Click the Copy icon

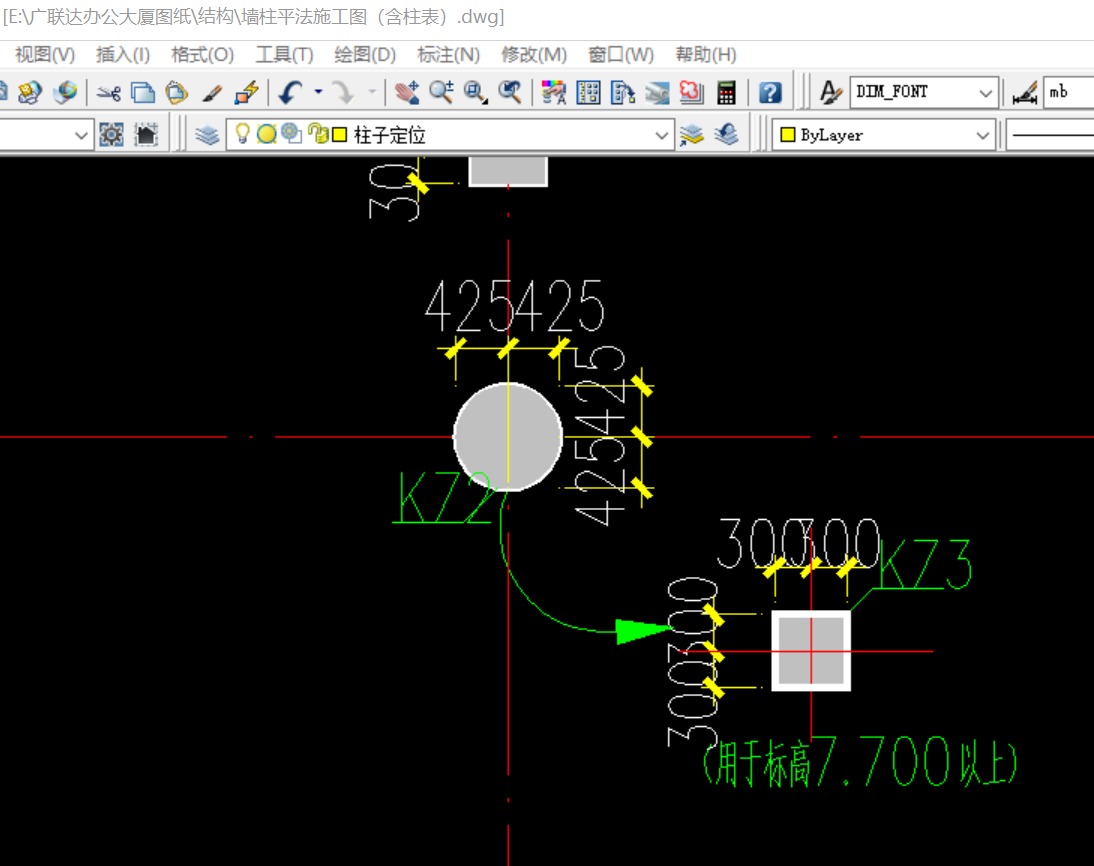[142, 92]
